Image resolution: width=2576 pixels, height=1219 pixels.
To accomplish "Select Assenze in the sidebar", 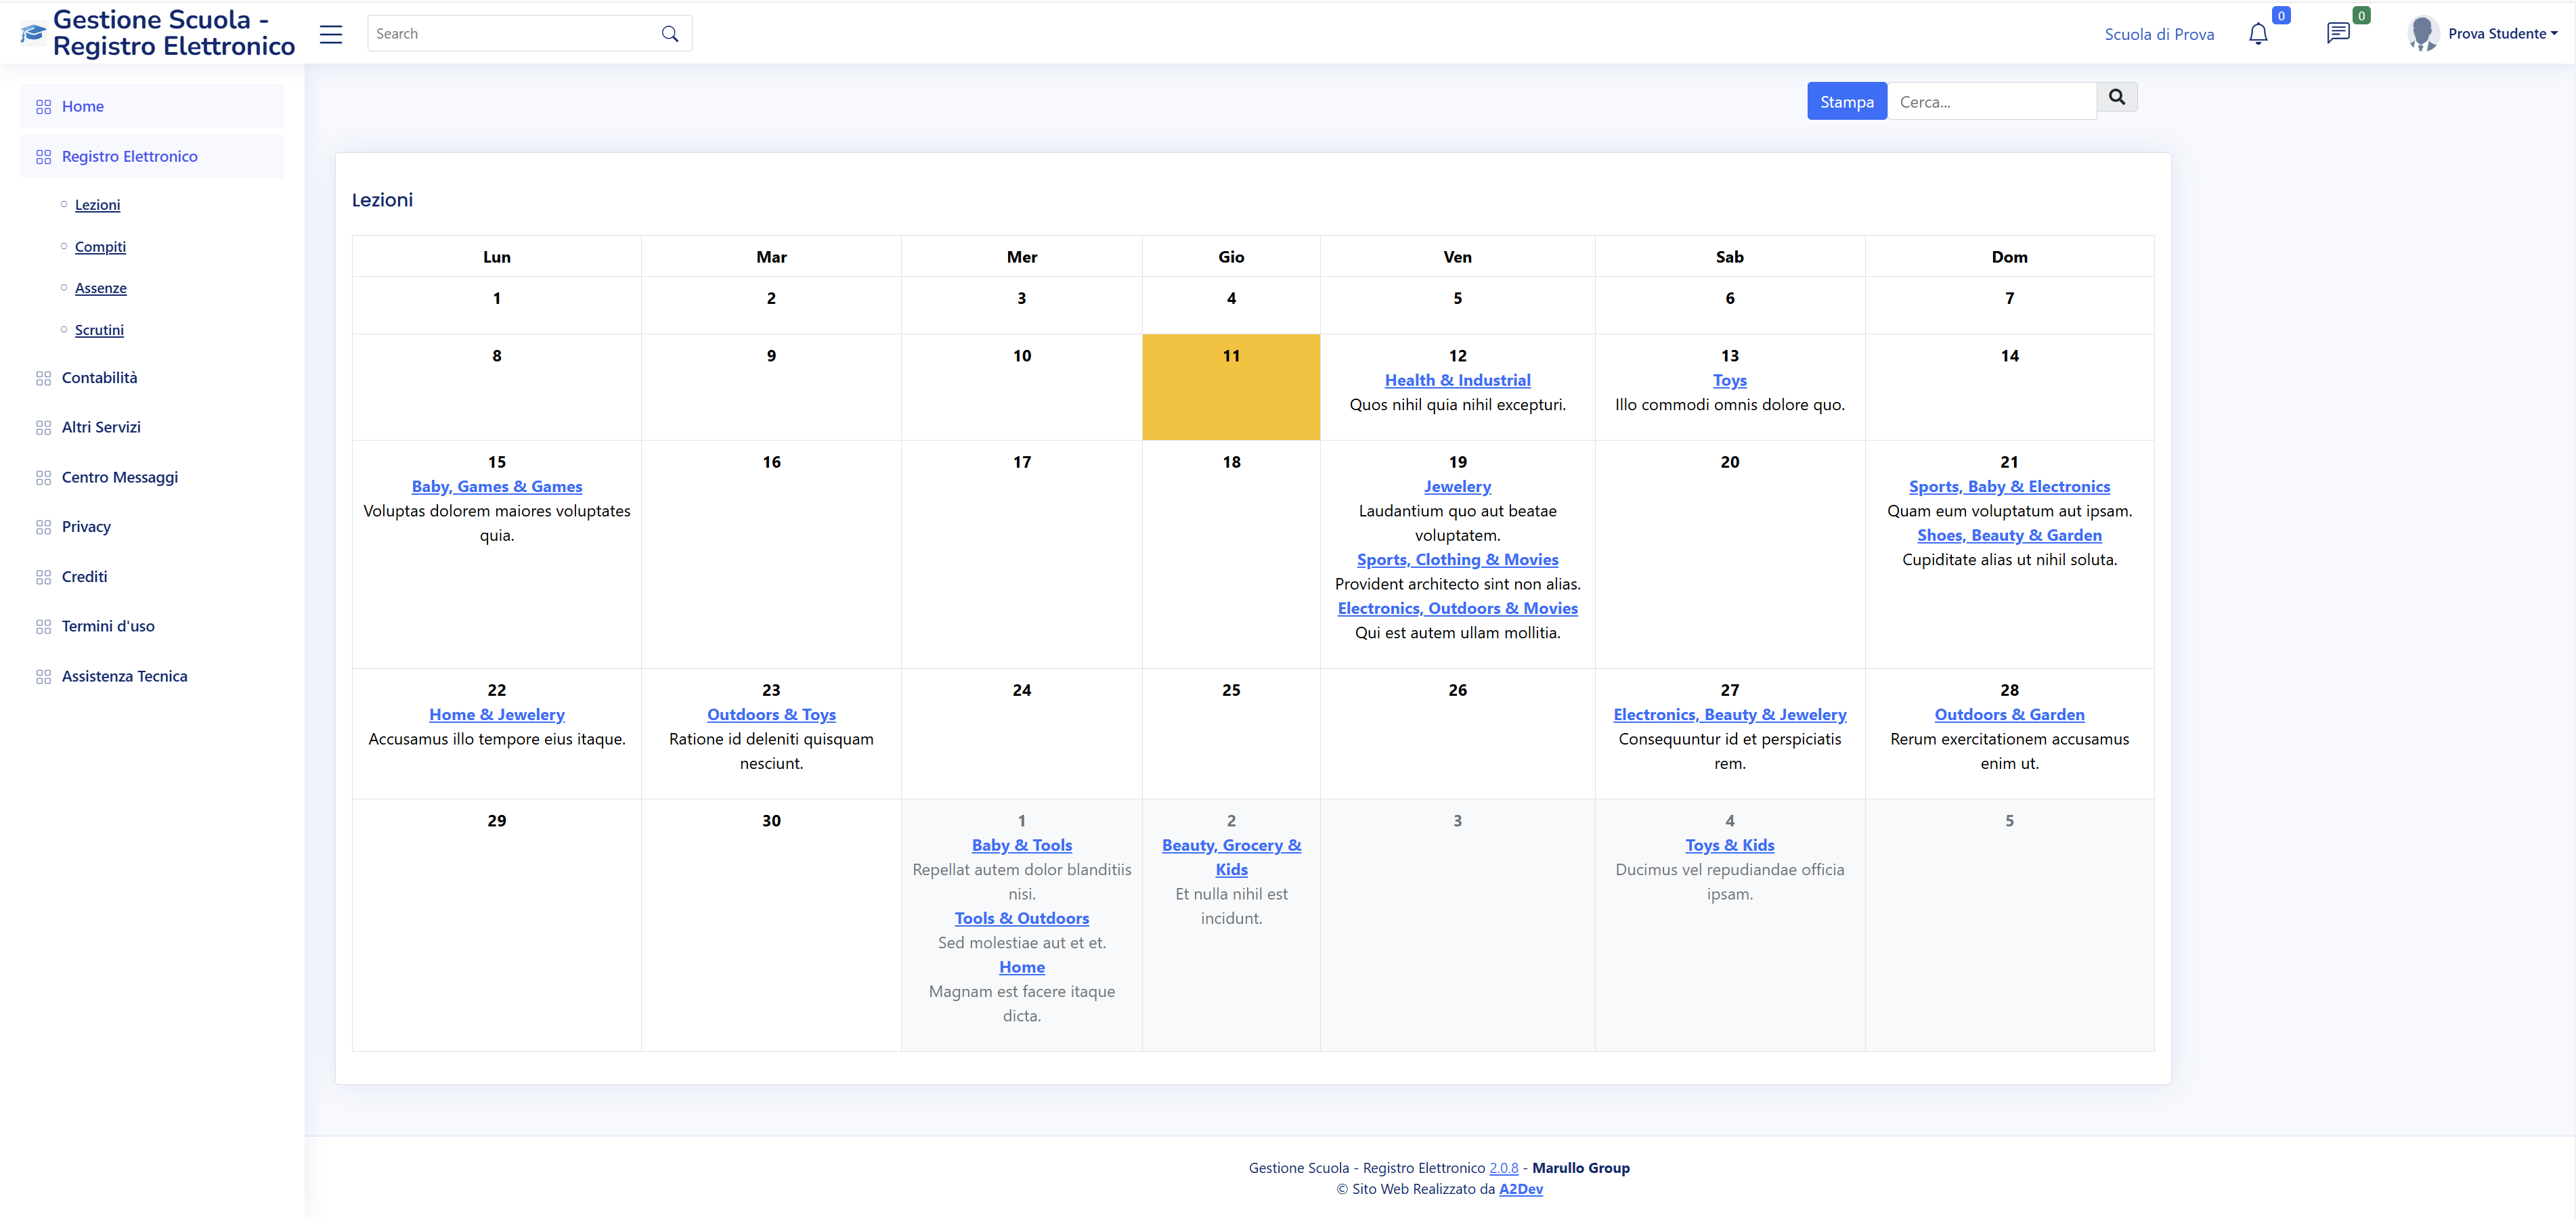I will 101,288.
